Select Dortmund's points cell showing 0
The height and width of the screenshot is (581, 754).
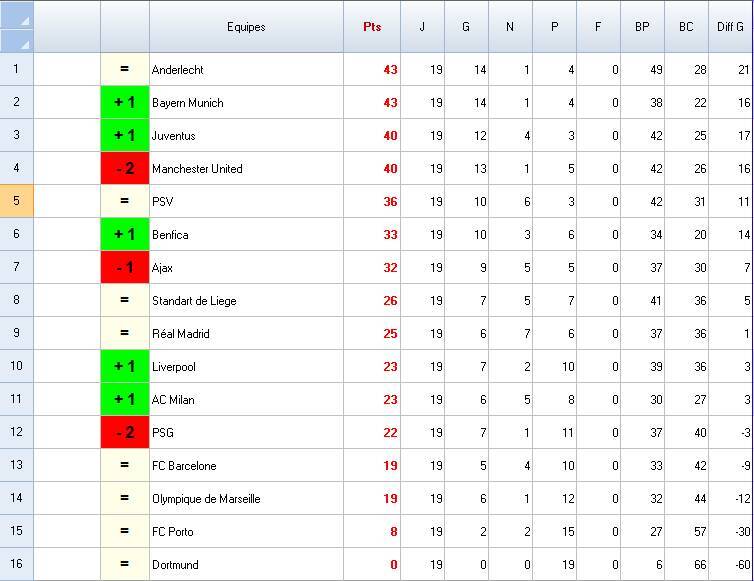coord(372,564)
